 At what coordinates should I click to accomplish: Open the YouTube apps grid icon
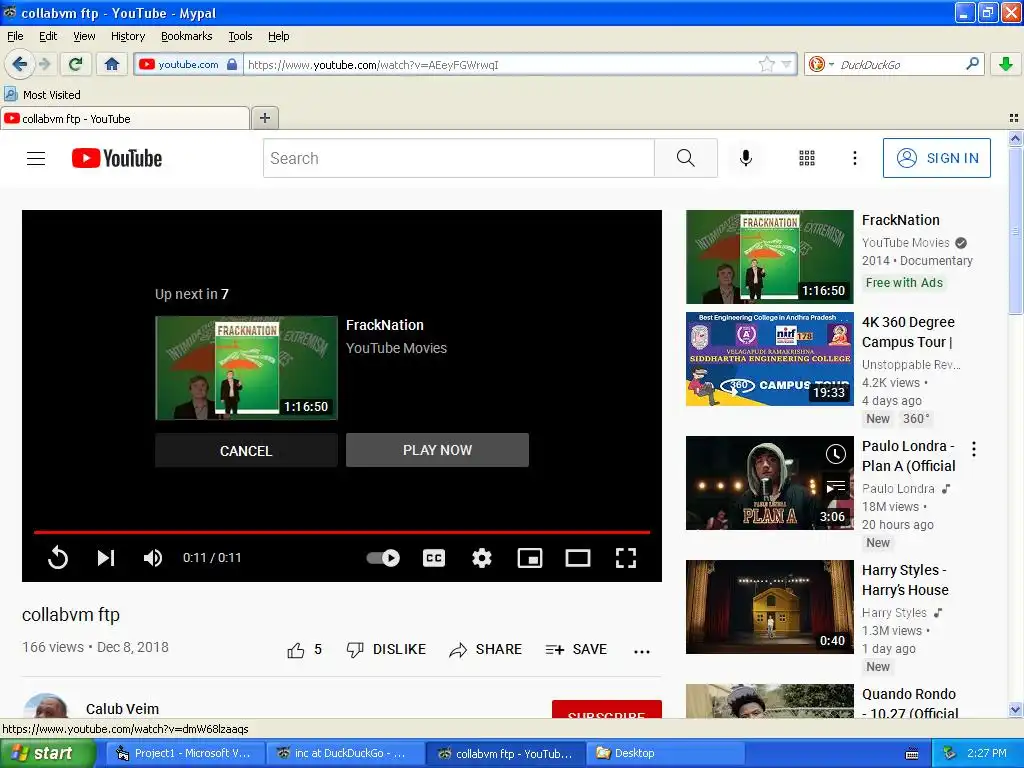tap(807, 158)
